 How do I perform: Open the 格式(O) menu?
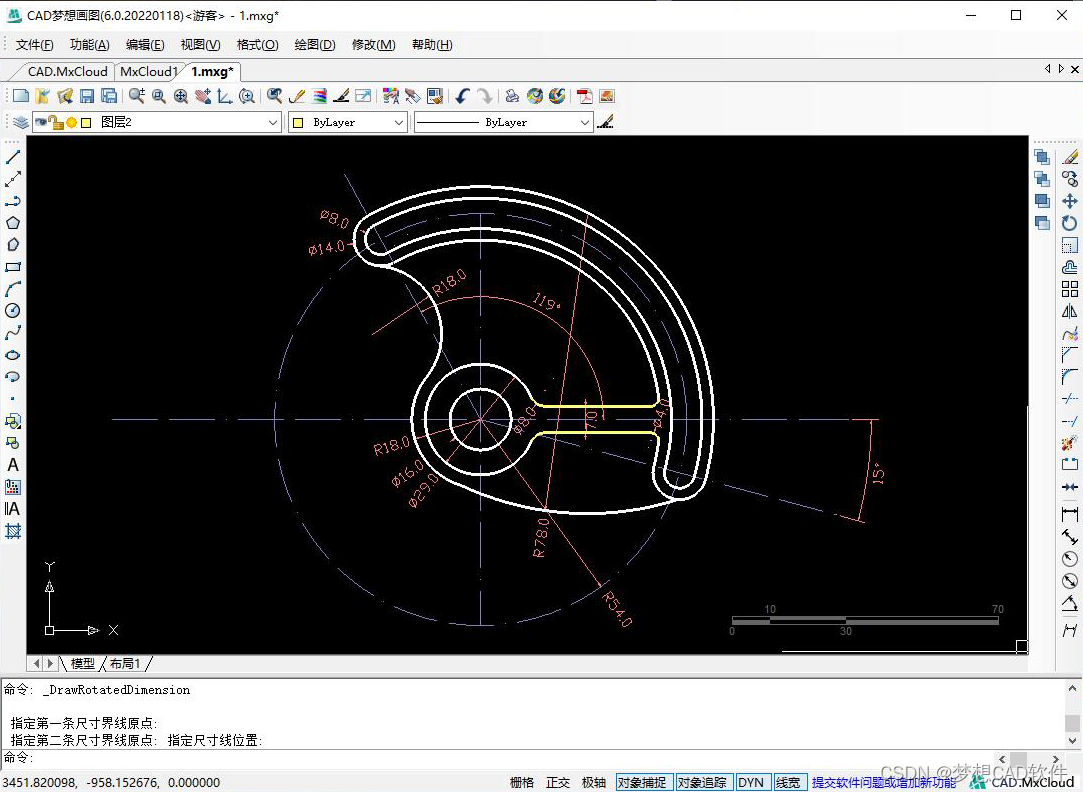coord(258,45)
